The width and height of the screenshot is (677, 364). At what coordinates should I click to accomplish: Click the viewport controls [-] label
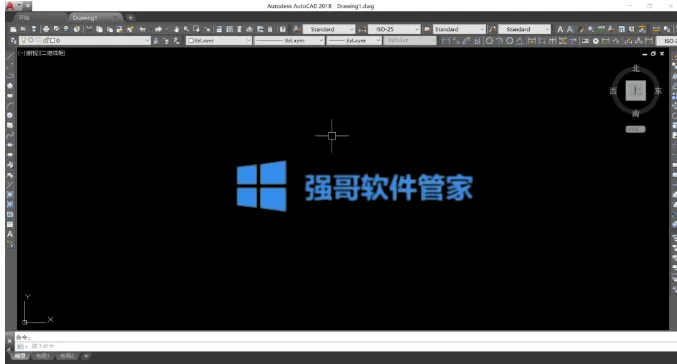(21, 53)
